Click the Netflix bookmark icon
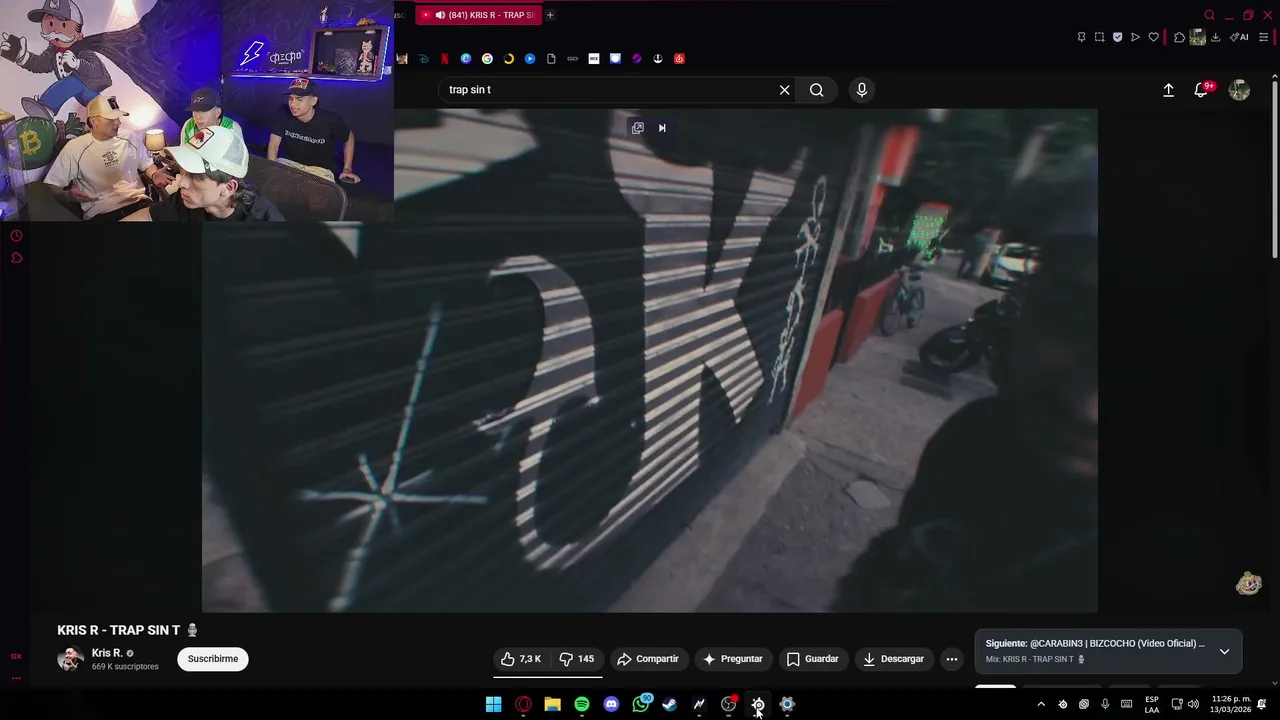 444,59
